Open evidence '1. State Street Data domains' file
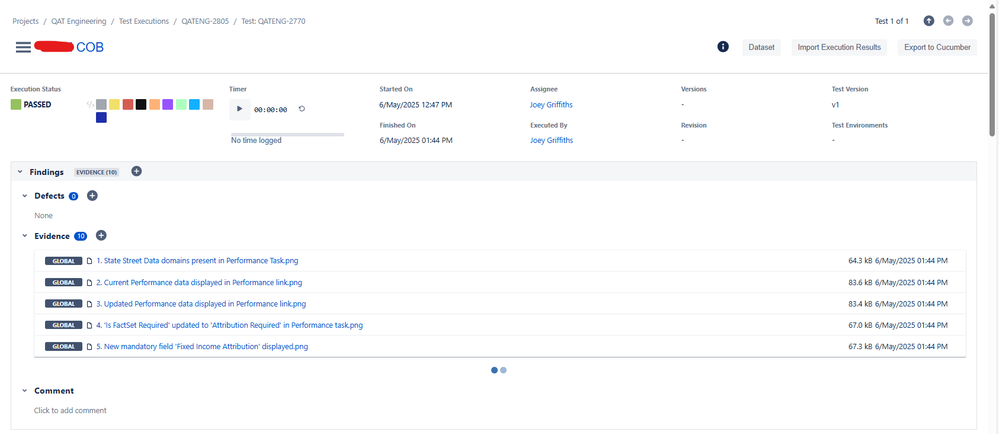The image size is (999, 434). click(x=197, y=261)
